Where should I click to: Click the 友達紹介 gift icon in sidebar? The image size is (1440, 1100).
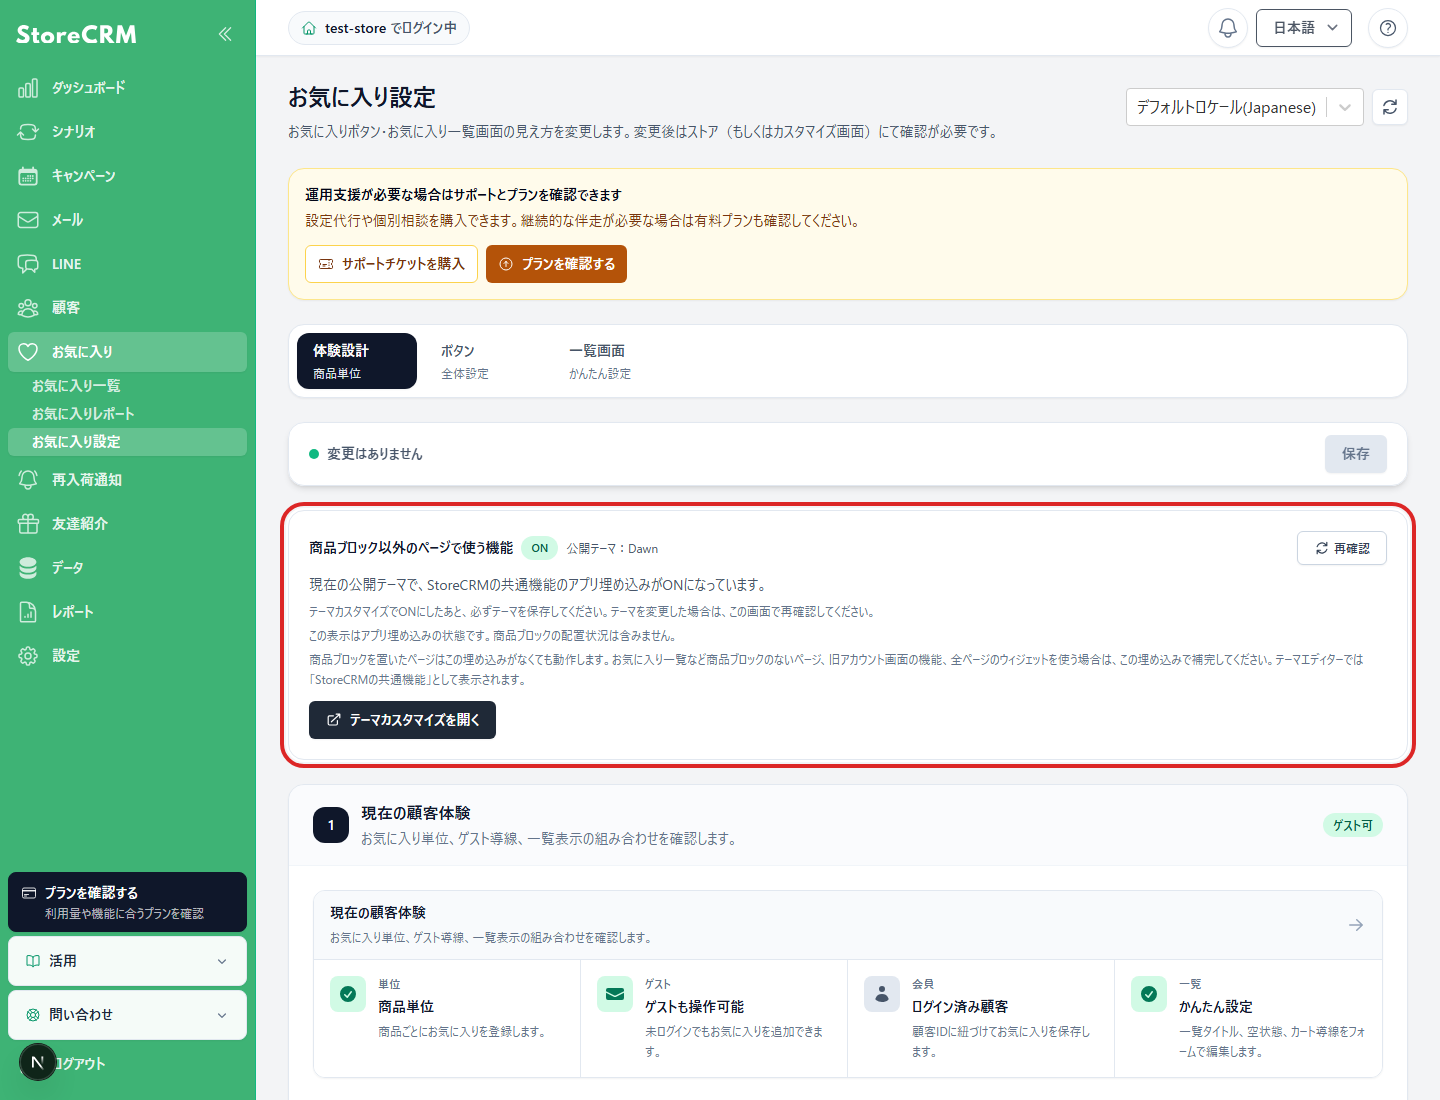28,524
